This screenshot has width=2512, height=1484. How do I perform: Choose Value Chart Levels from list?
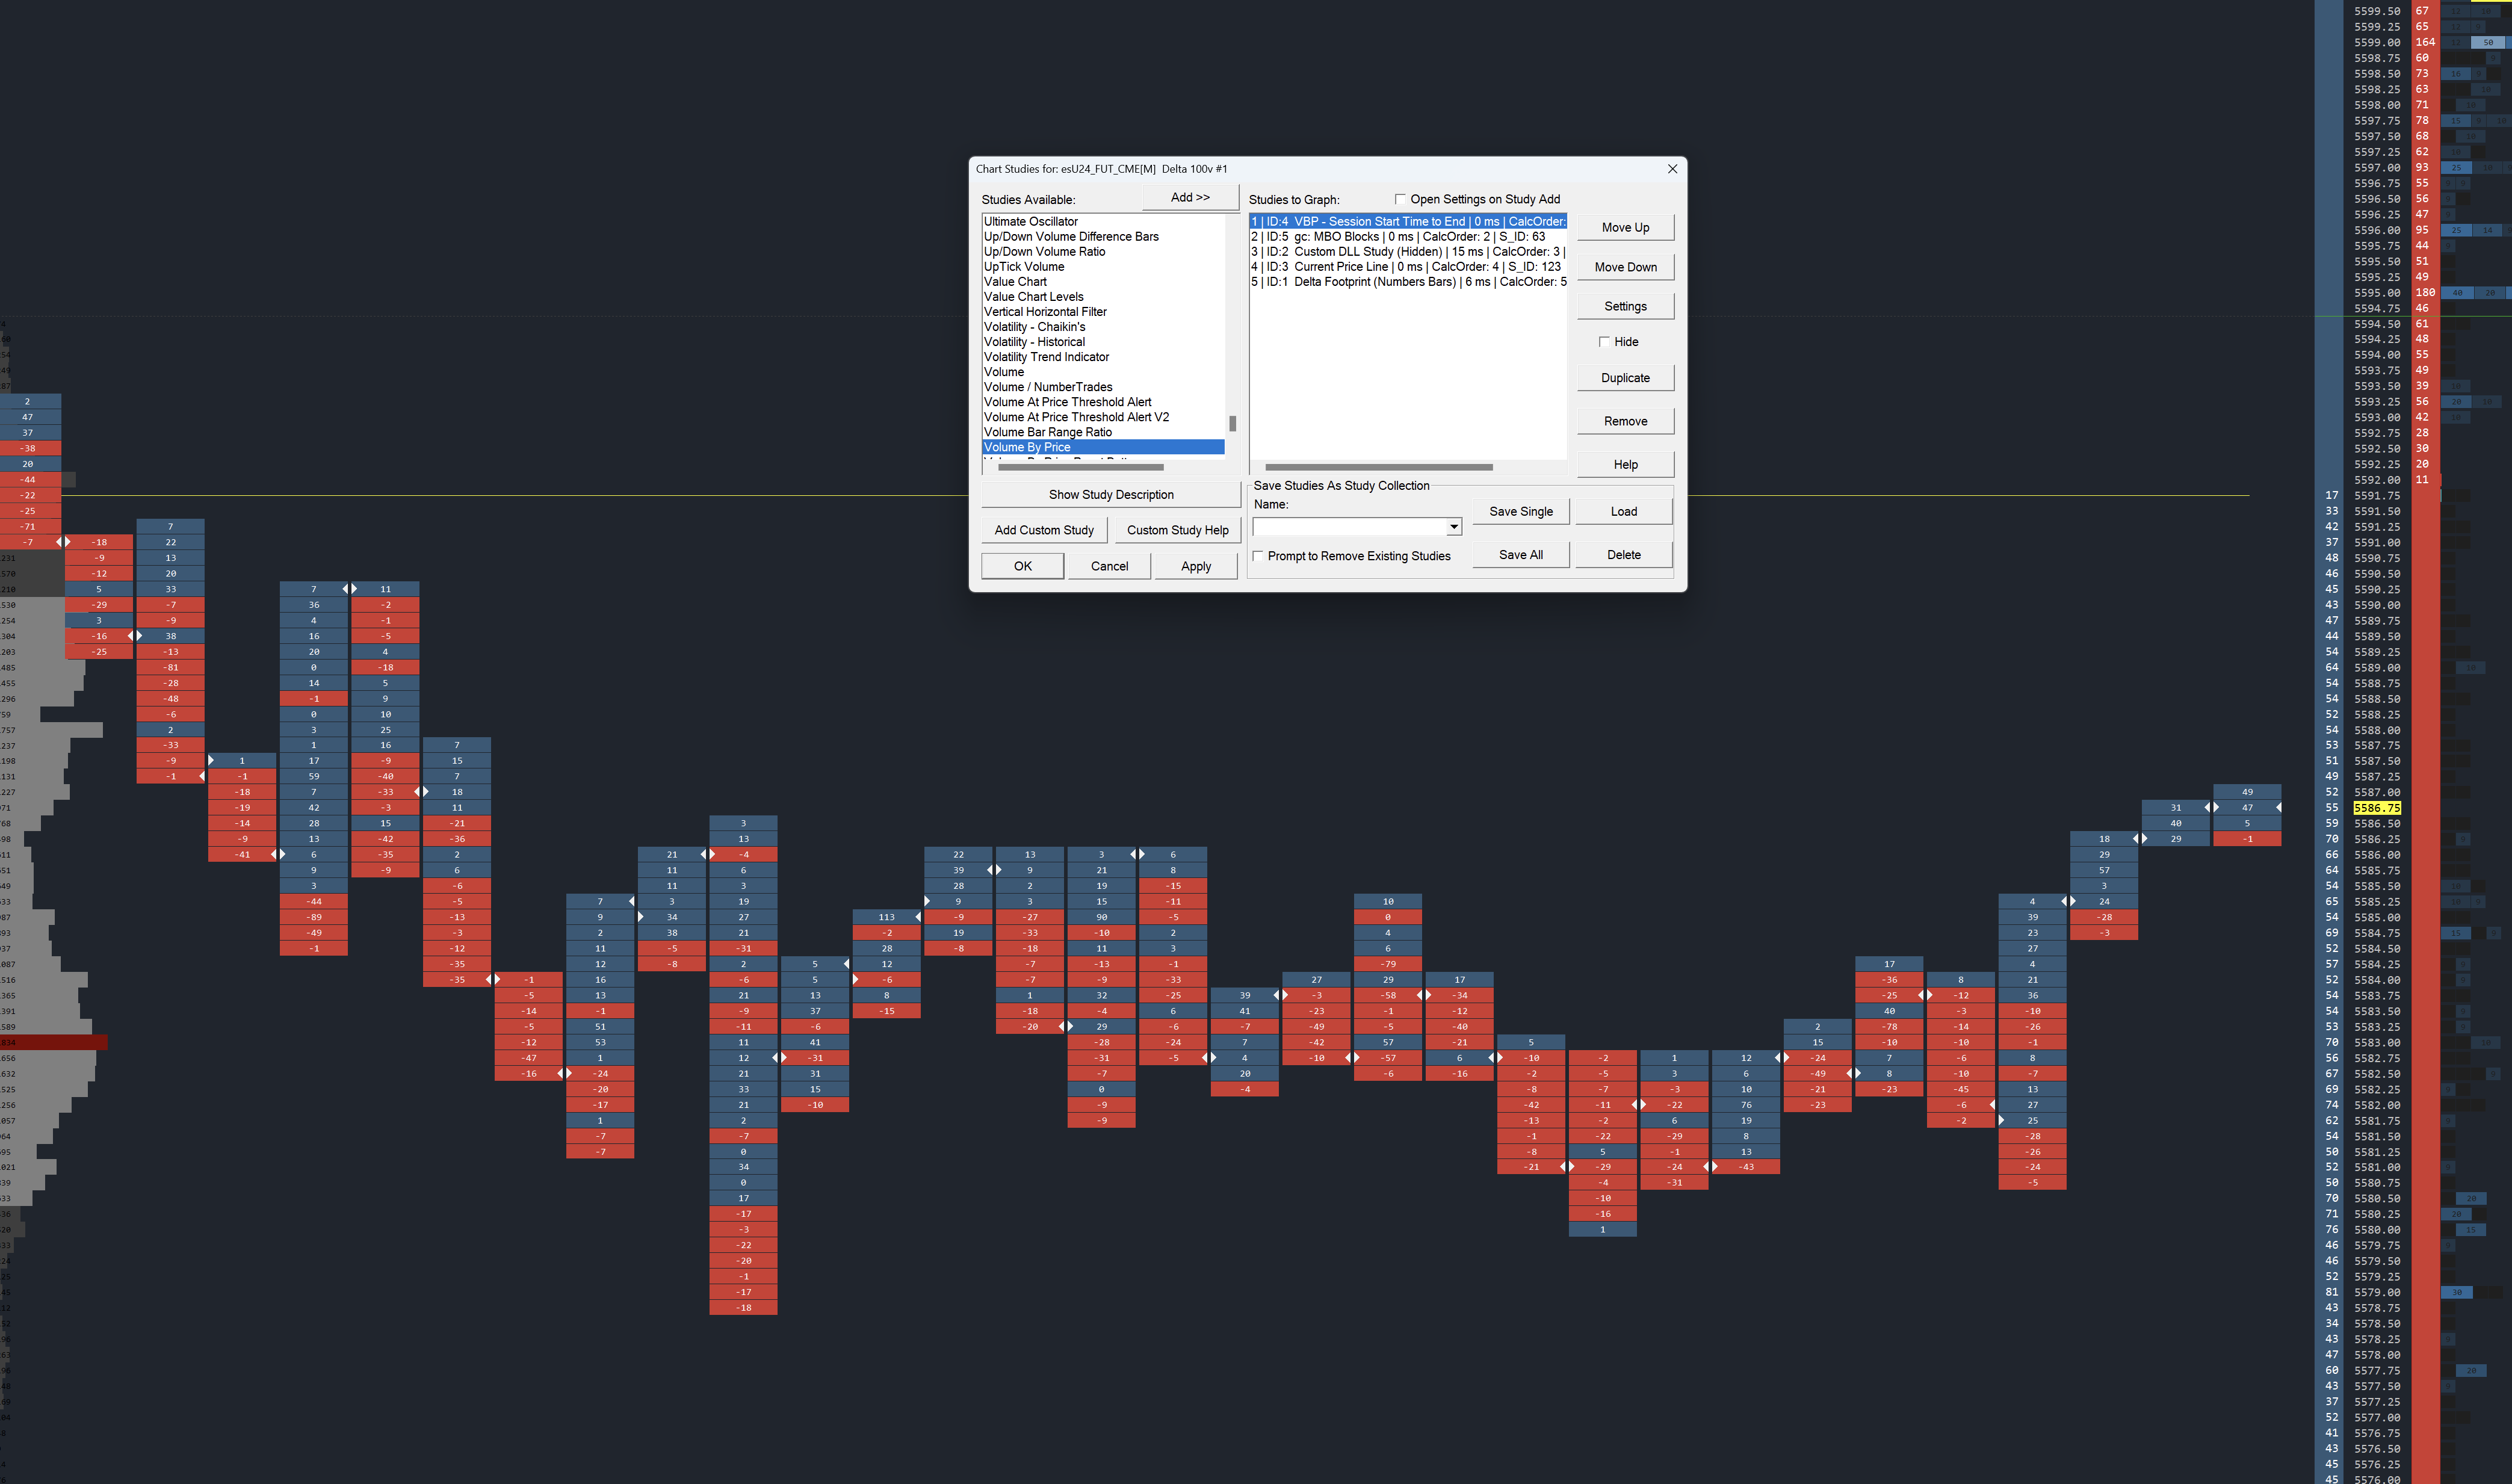pos(1033,297)
